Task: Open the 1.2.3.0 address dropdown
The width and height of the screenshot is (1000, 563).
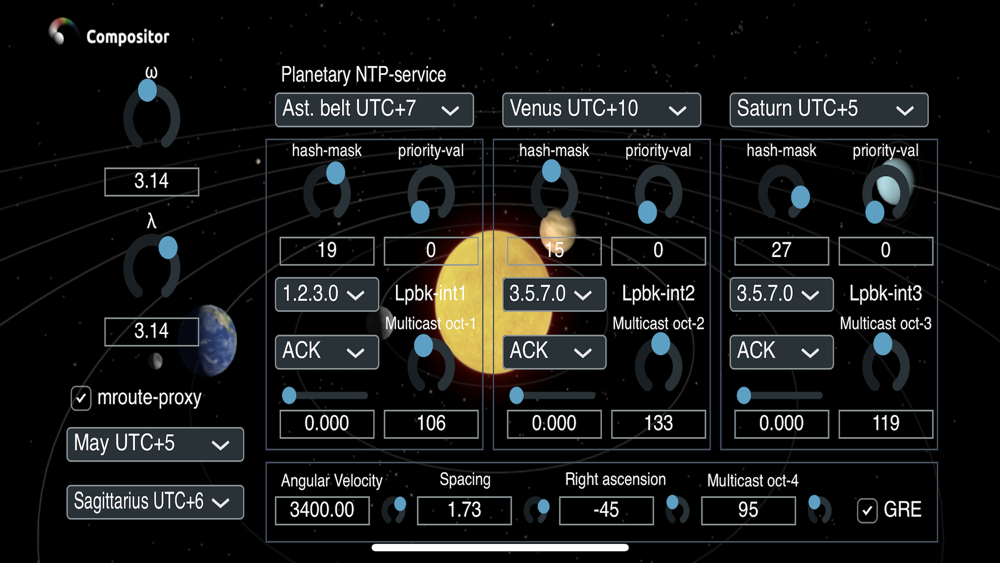Action: coord(327,295)
